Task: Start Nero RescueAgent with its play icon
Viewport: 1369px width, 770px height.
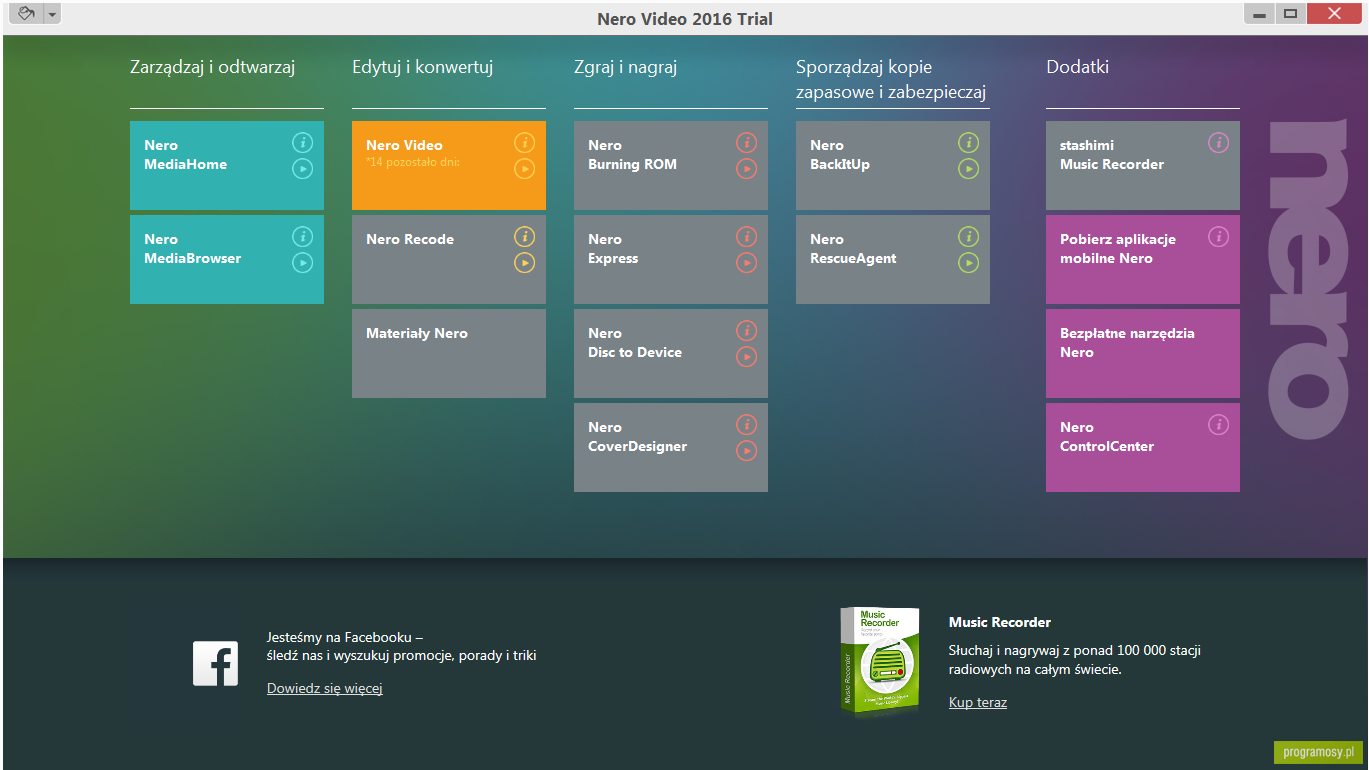Action: click(x=968, y=263)
